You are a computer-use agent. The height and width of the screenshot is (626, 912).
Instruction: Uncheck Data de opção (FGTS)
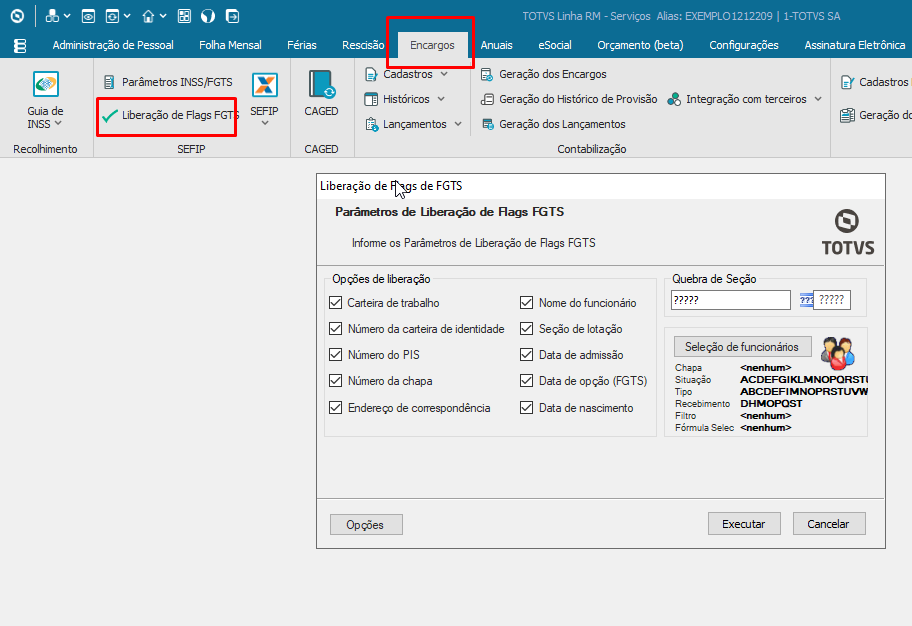[x=526, y=380]
